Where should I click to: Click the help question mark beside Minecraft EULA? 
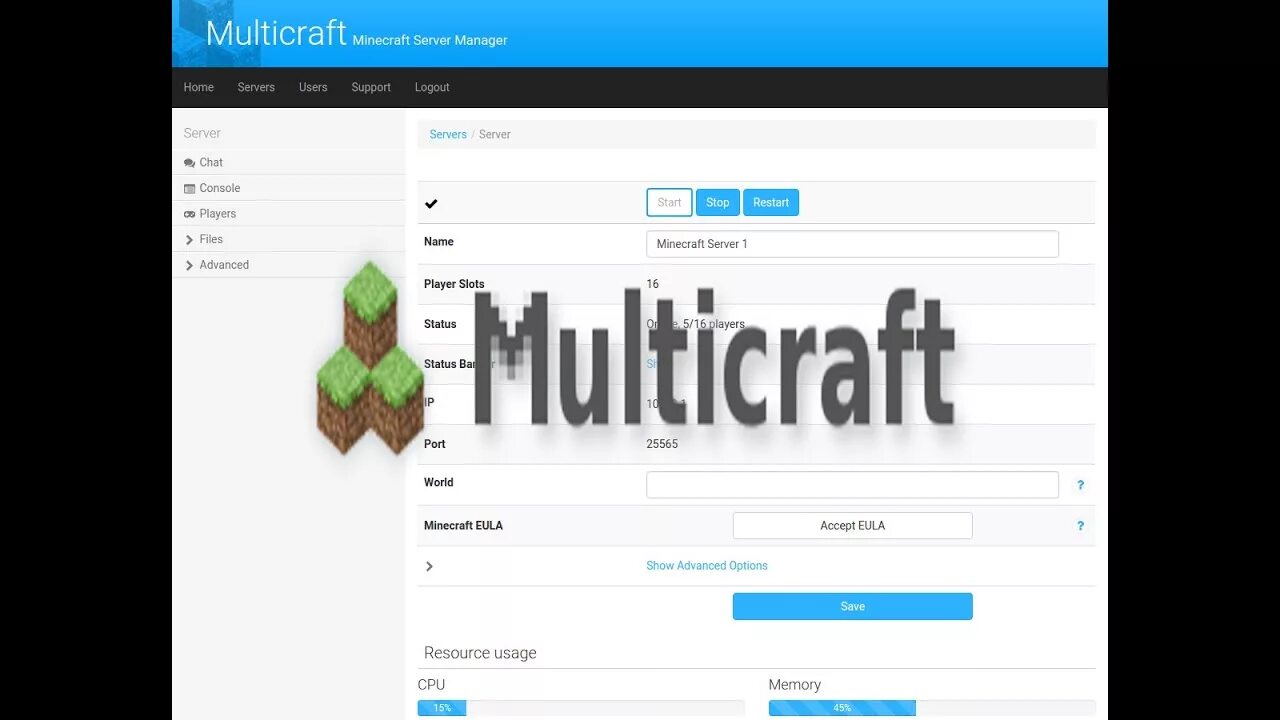click(x=1080, y=526)
